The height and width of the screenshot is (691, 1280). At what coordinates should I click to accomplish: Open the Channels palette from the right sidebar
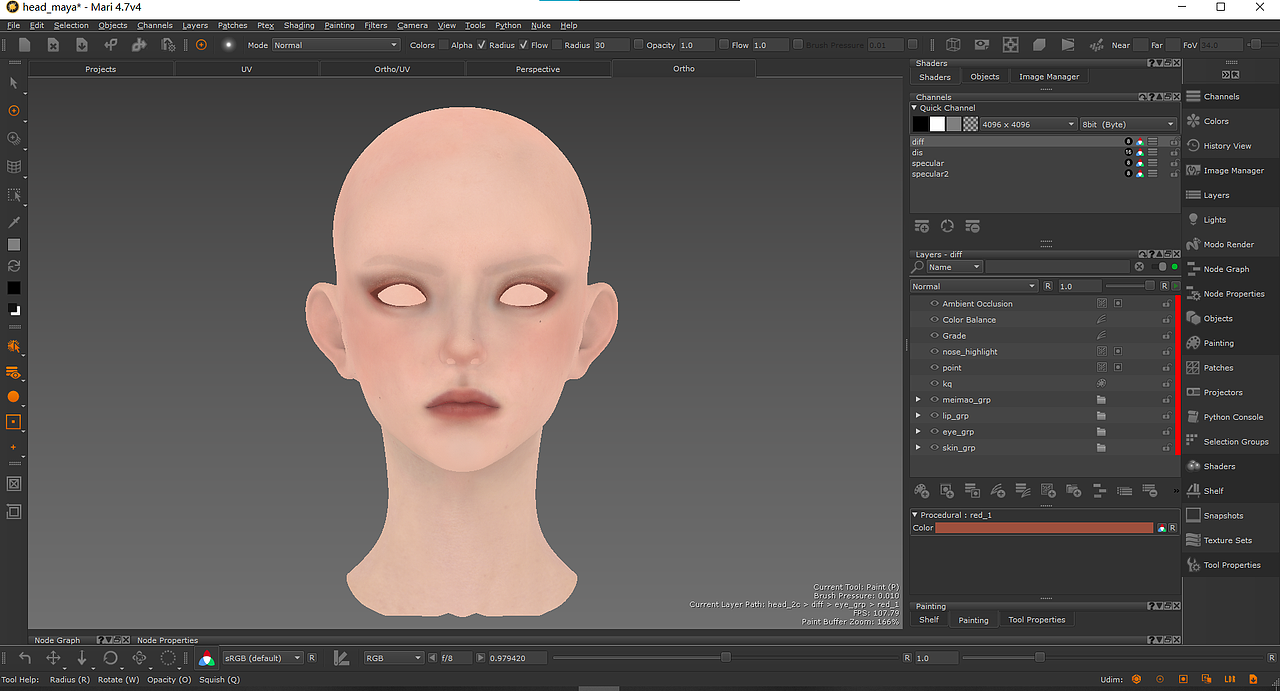[1221, 97]
